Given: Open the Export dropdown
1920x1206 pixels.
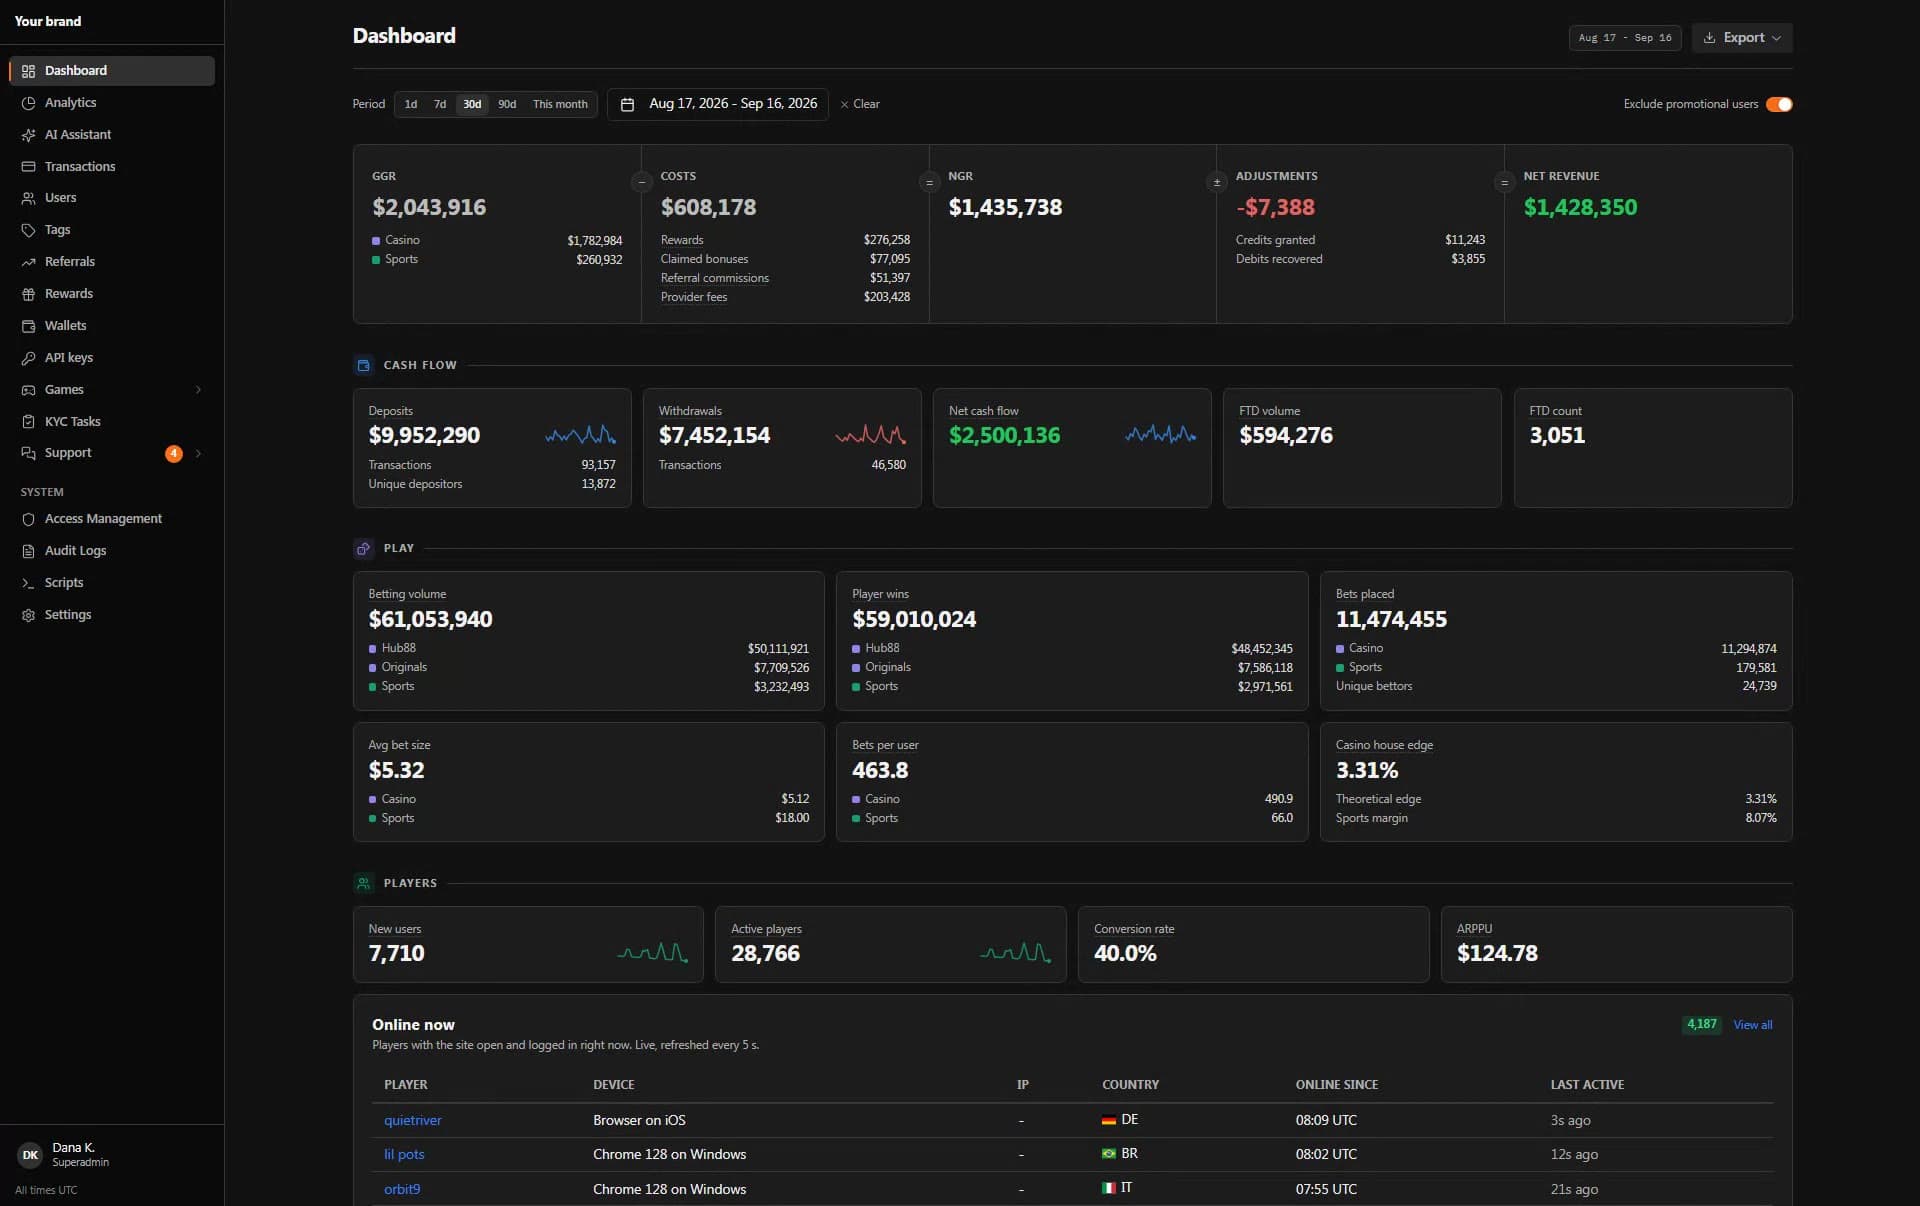Looking at the screenshot, I should [1742, 38].
